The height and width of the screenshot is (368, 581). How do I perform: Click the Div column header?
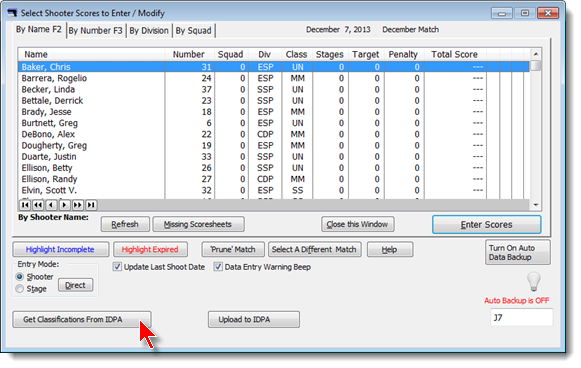click(265, 54)
